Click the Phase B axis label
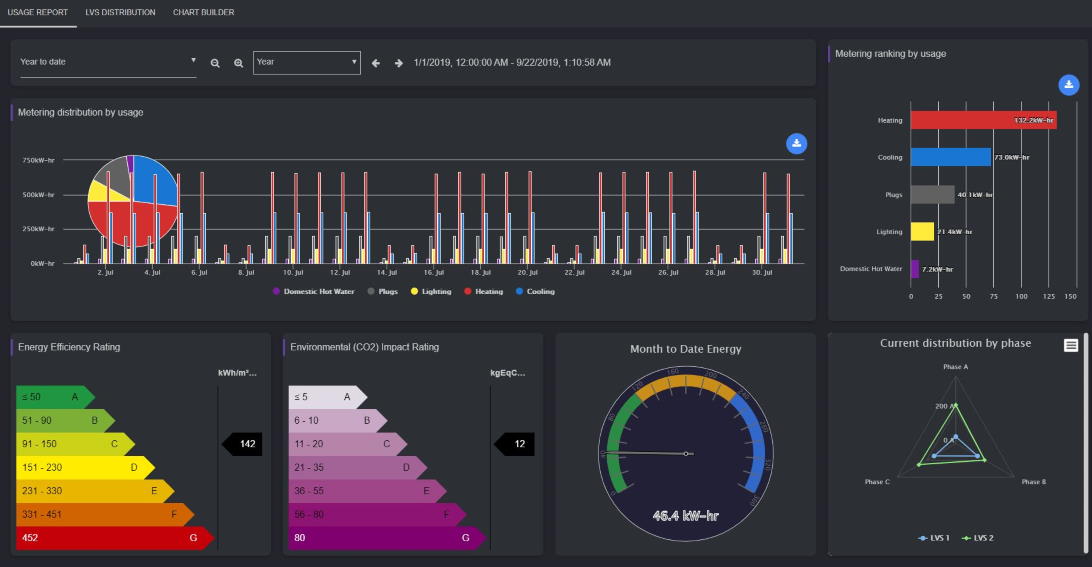The width and height of the screenshot is (1092, 567). click(x=1034, y=482)
